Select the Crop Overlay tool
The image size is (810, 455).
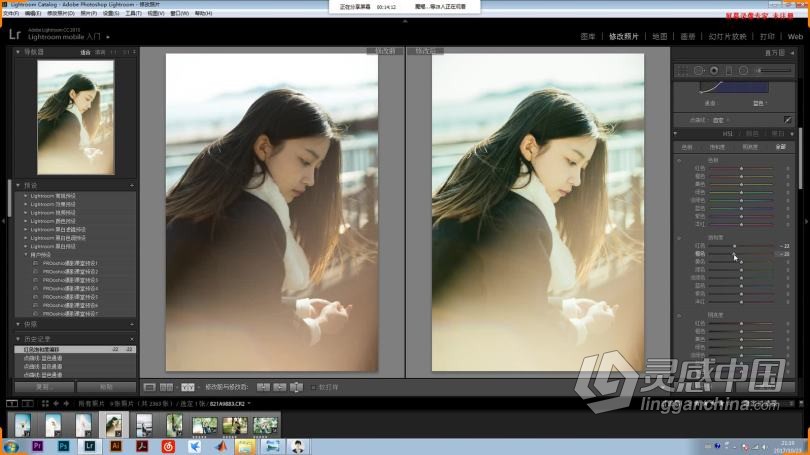(x=682, y=70)
